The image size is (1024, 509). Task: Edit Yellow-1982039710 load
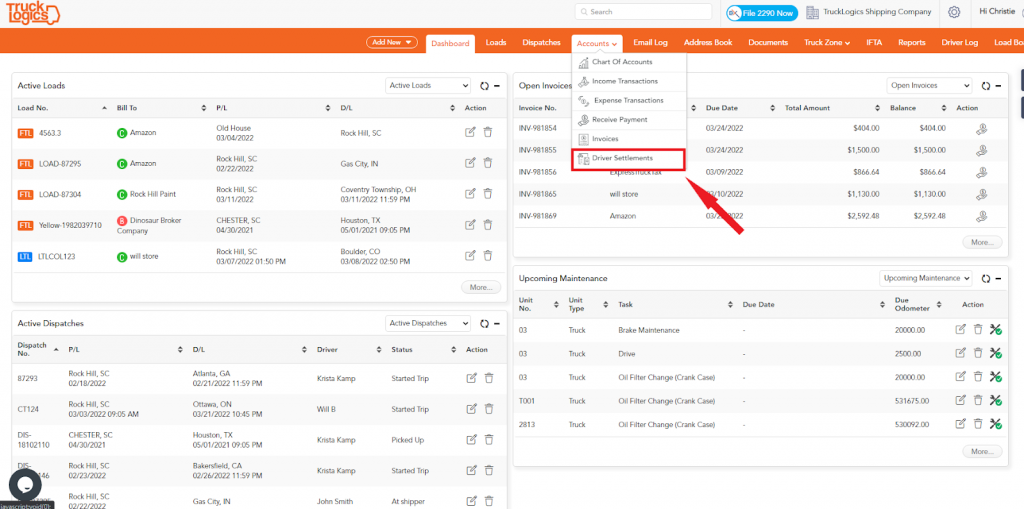point(470,225)
